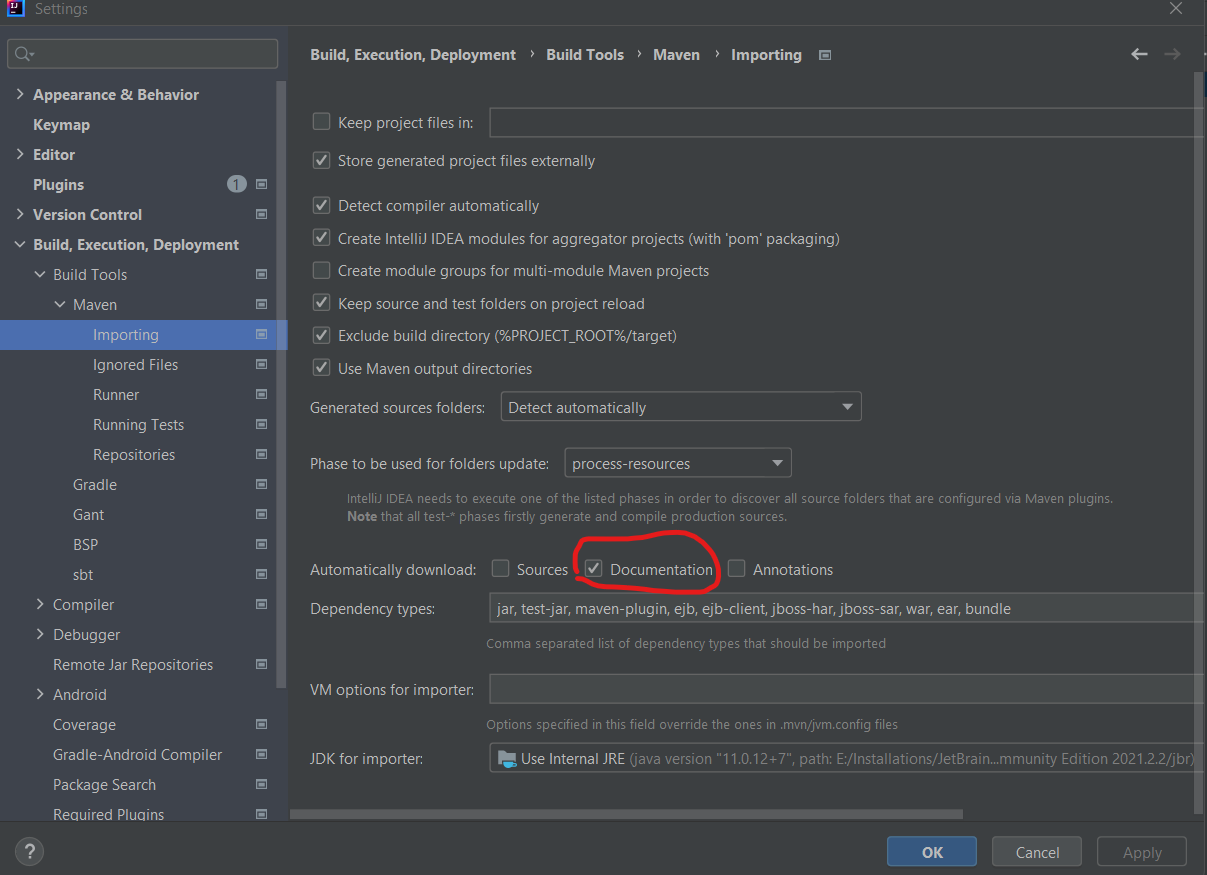Toggle Keep source and test folders on reload
Image resolution: width=1207 pixels, height=875 pixels.
[x=321, y=302]
